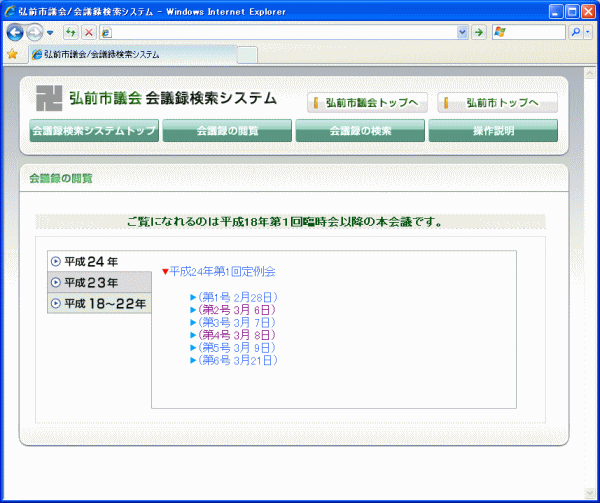Click the Internet Explorer title bar icon
This screenshot has height=503, width=600.
coord(10,11)
